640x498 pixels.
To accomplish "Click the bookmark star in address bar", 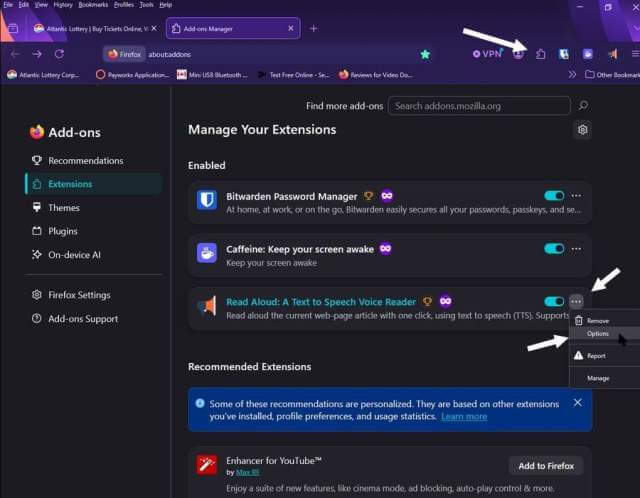I will pos(425,54).
